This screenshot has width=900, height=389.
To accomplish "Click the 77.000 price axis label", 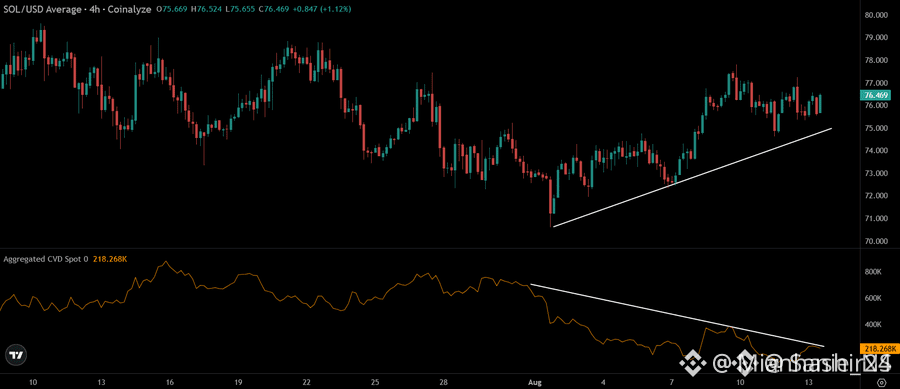I will (876, 83).
